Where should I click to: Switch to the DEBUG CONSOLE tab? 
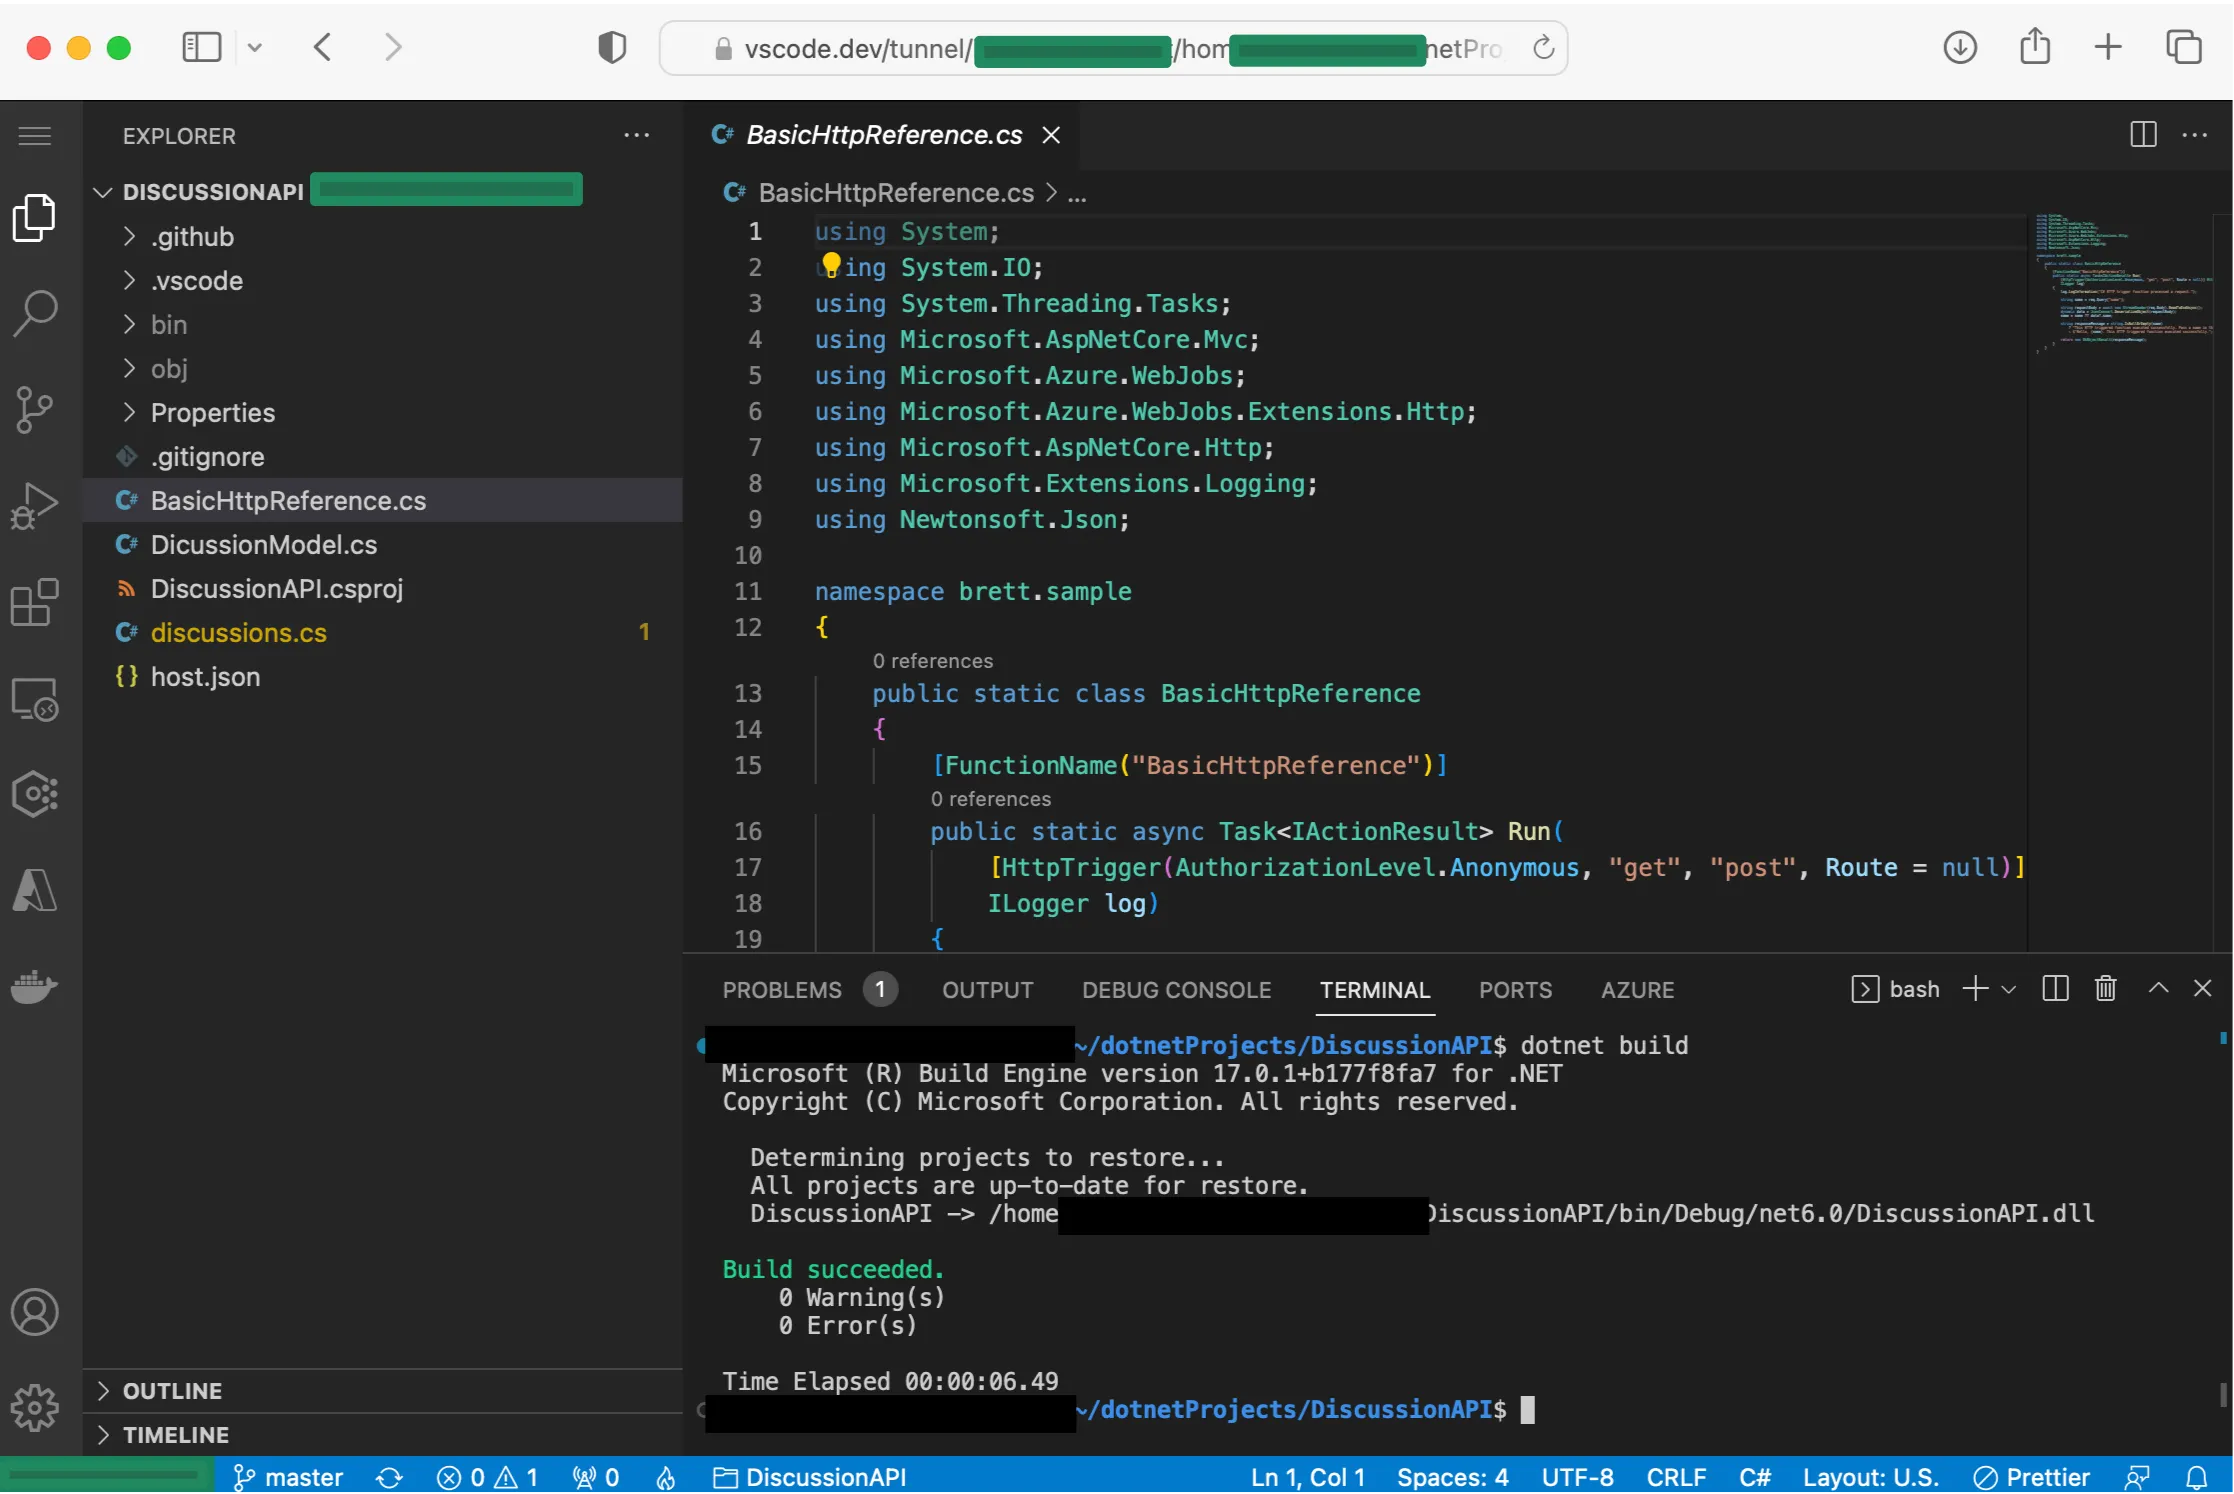click(x=1176, y=989)
